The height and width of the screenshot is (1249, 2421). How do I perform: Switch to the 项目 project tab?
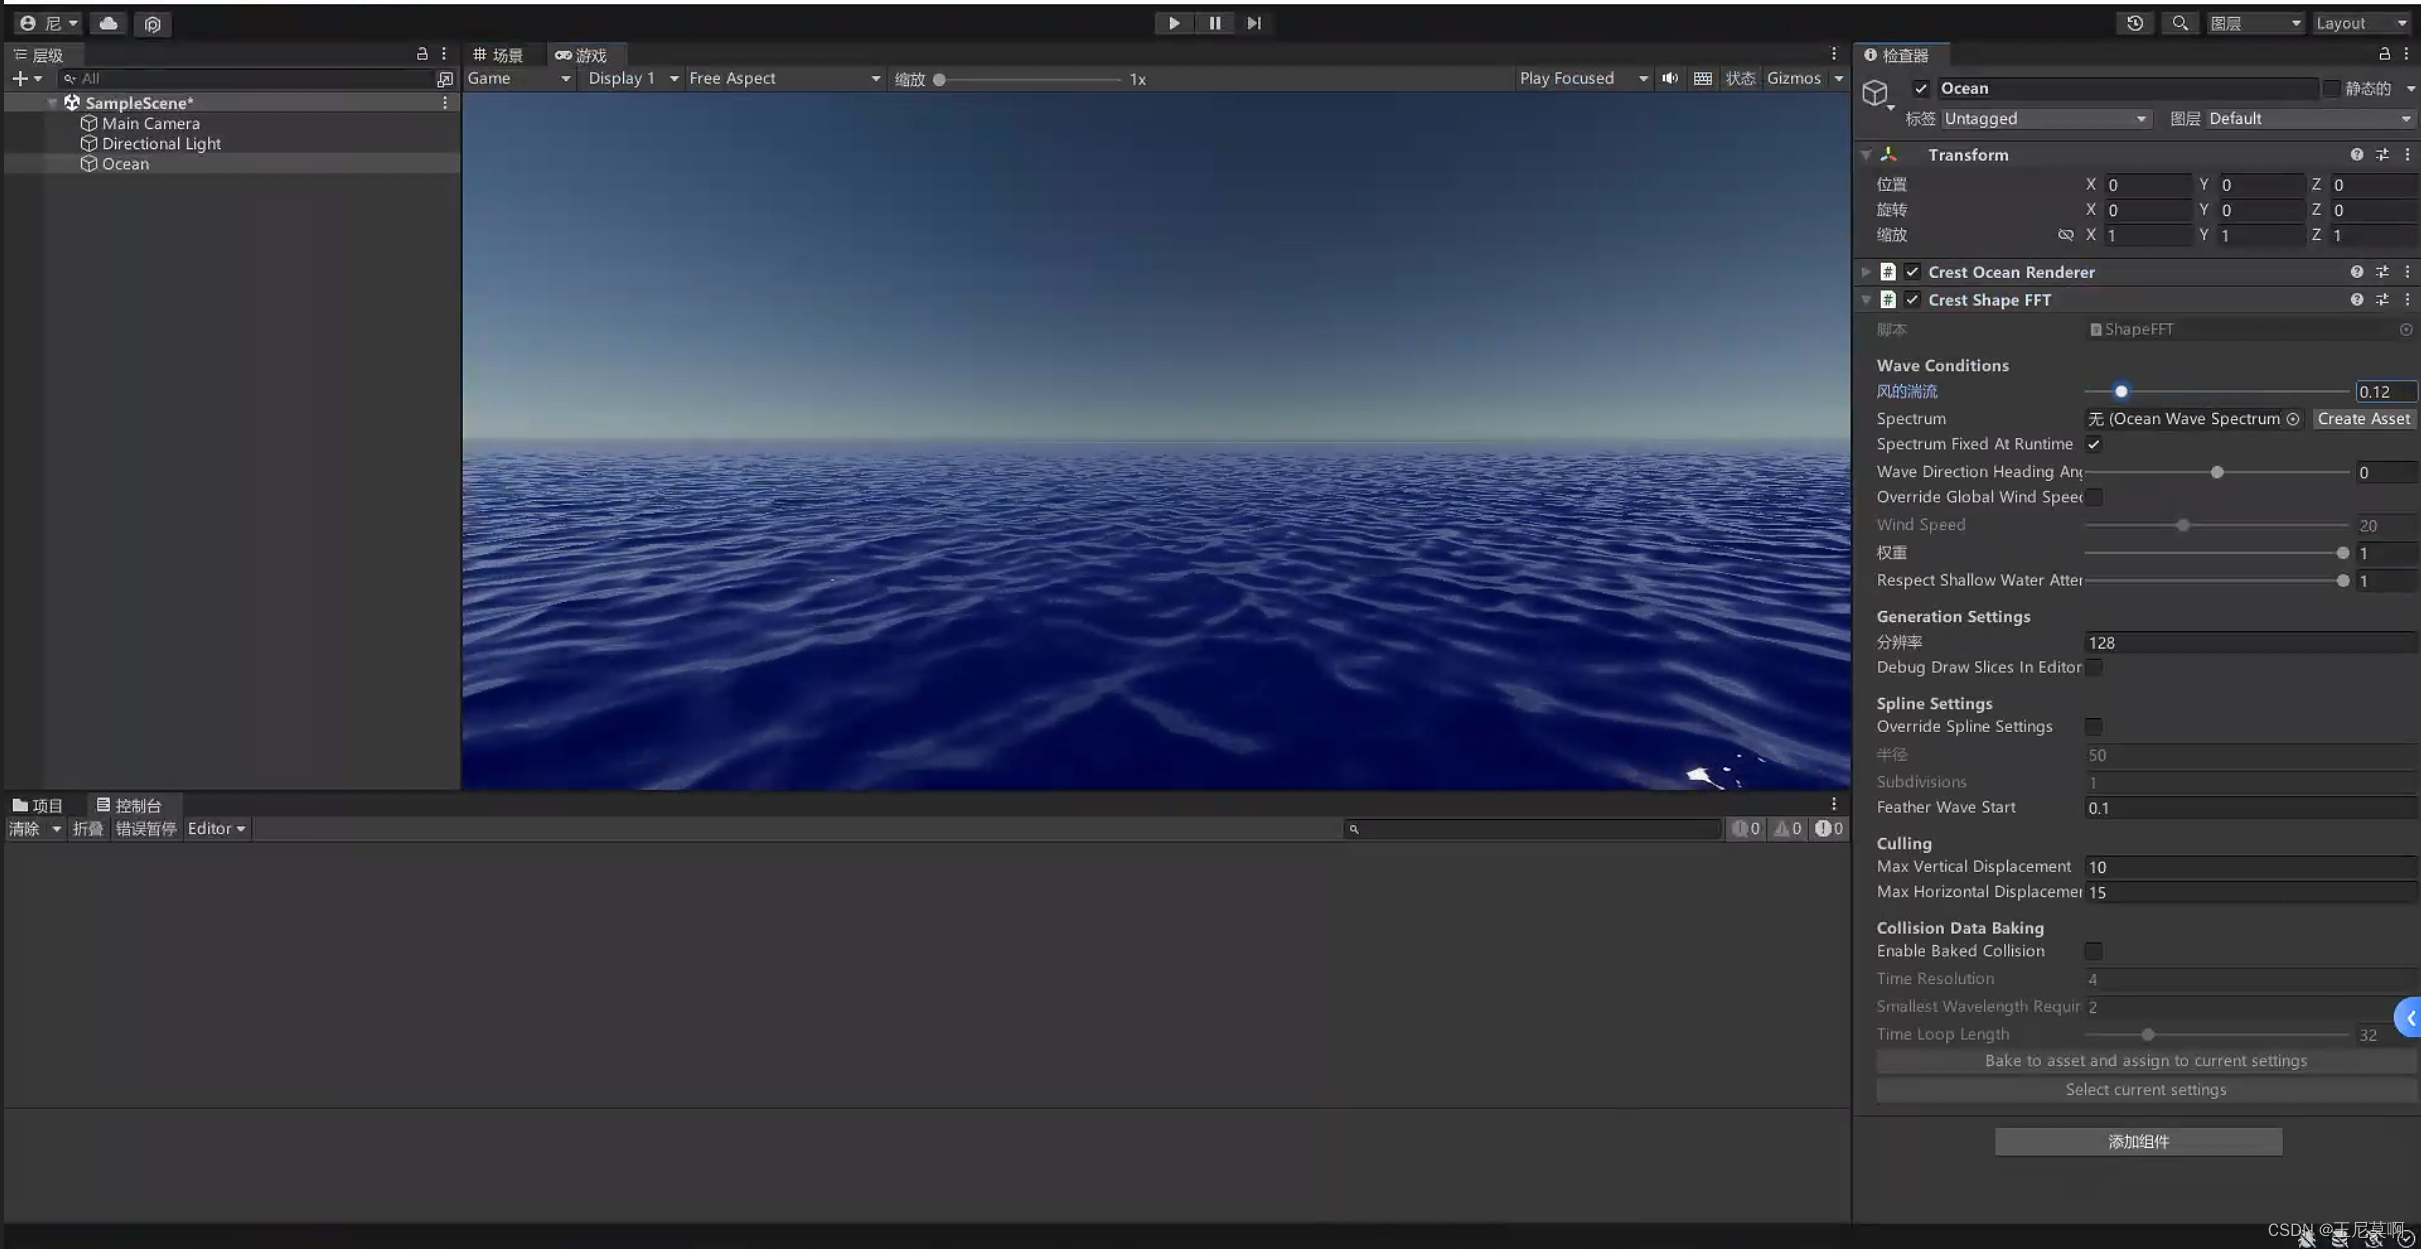38,805
